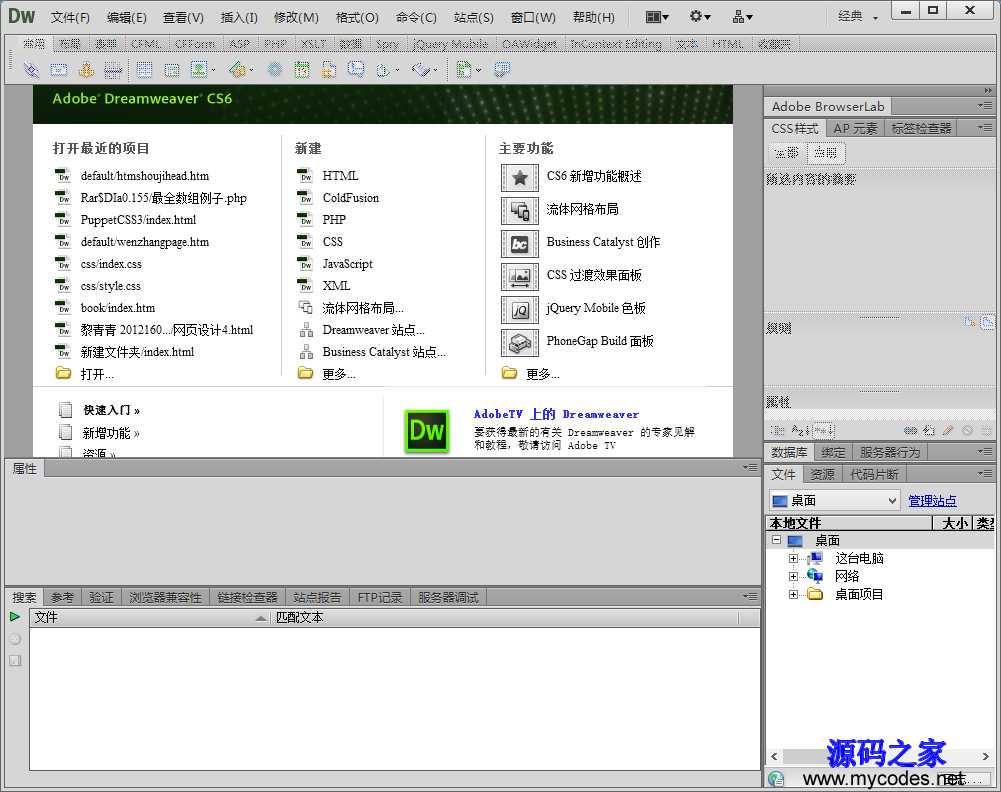The width and height of the screenshot is (1001, 792).
Task: Toggle 当前 mode in CSS Styles panel
Action: coord(825,153)
